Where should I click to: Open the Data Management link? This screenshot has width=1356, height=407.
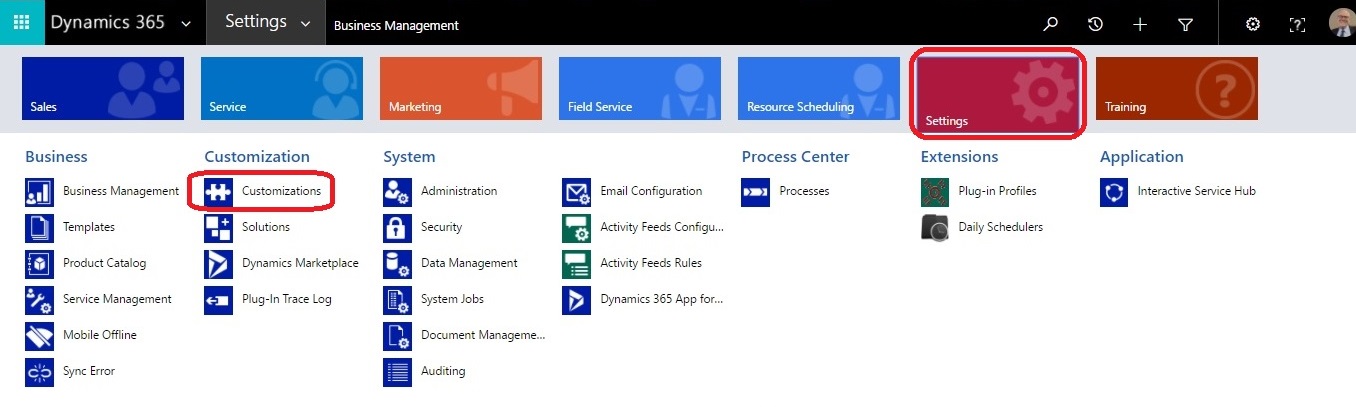pyautogui.click(x=469, y=263)
